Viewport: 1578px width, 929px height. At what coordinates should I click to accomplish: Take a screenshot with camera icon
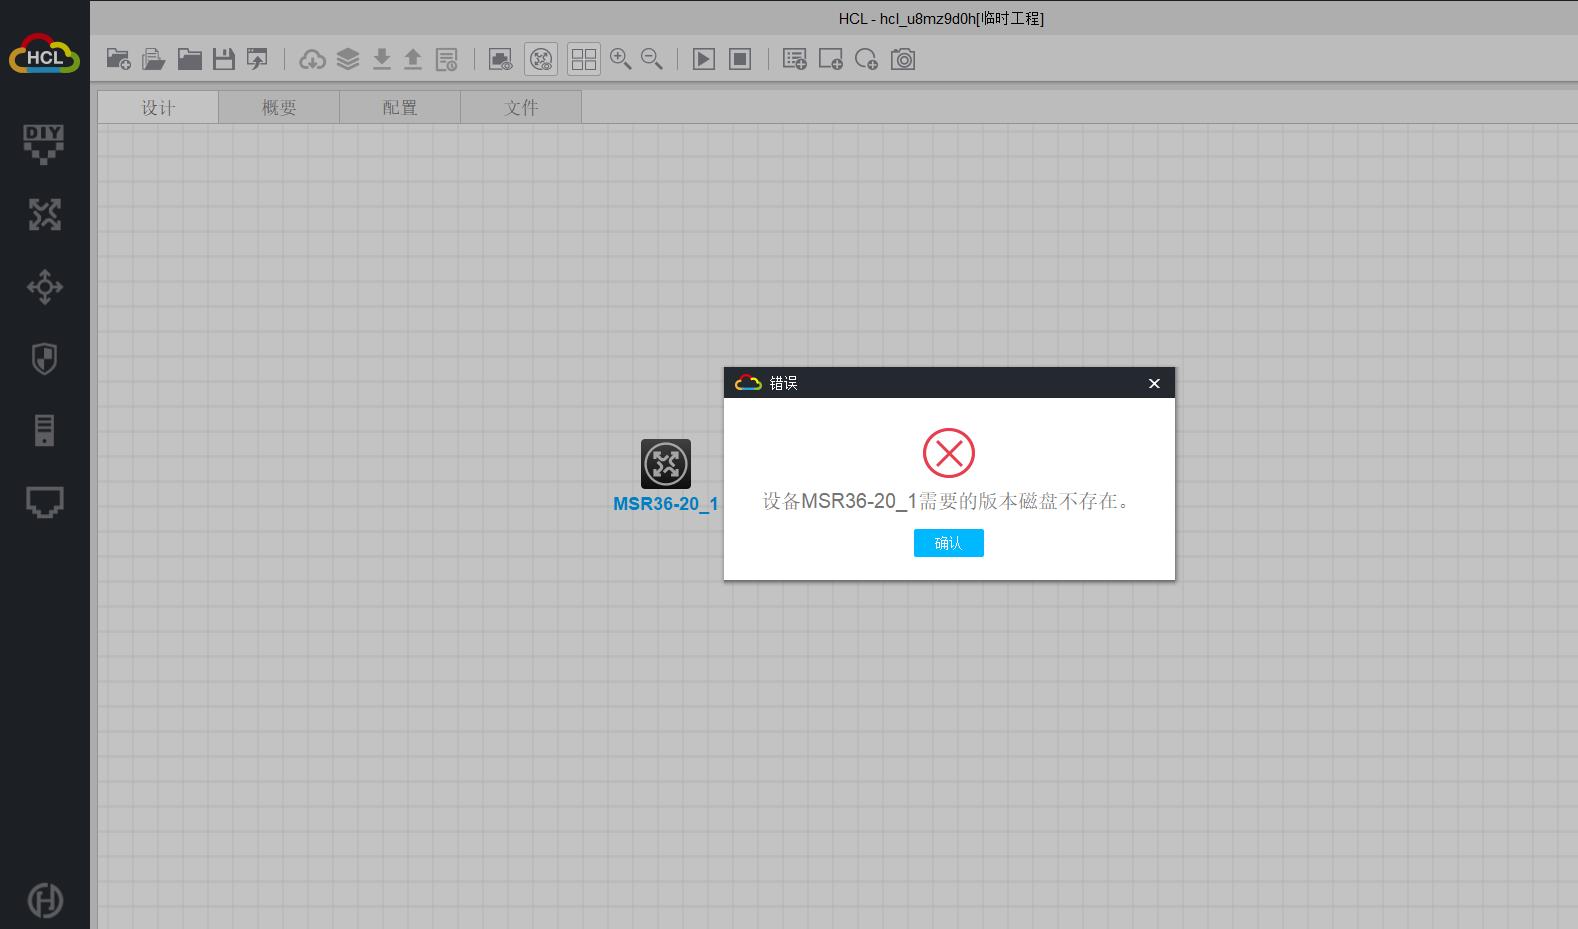click(903, 60)
